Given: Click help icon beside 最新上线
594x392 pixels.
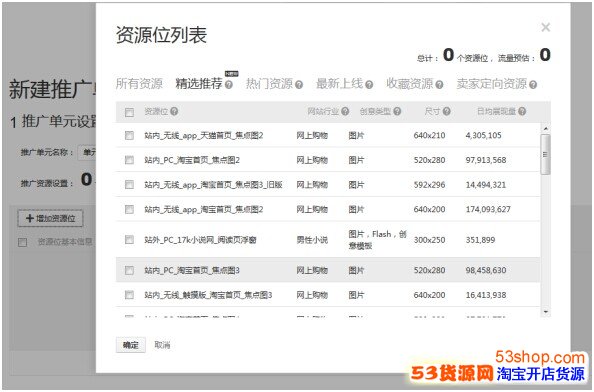Looking at the screenshot, I should [369, 85].
